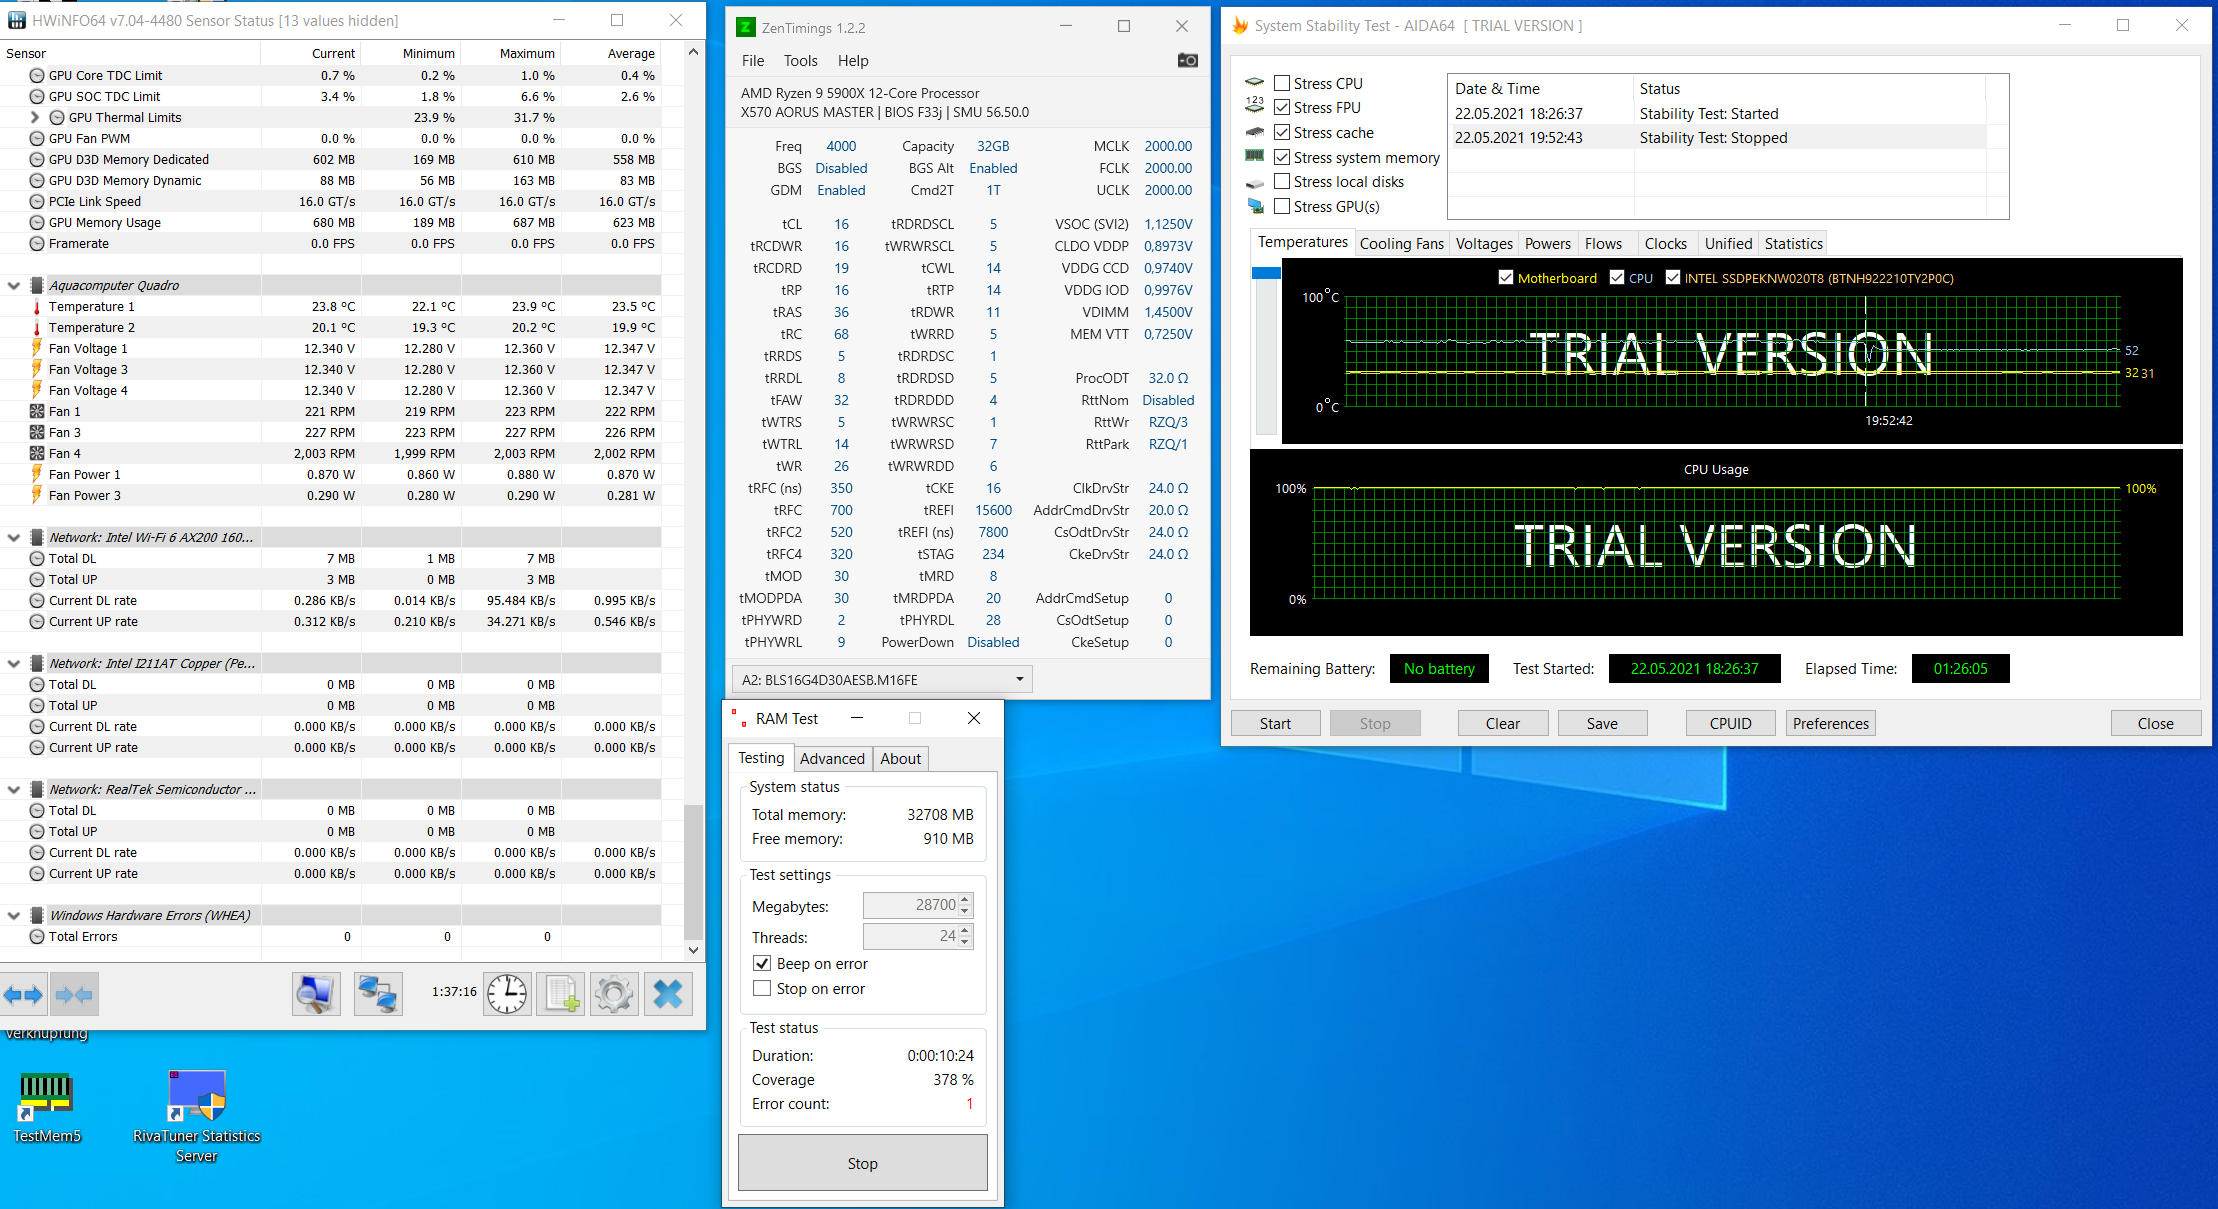The image size is (2218, 1209).
Task: Click the network computers remote icon
Action: (x=378, y=994)
